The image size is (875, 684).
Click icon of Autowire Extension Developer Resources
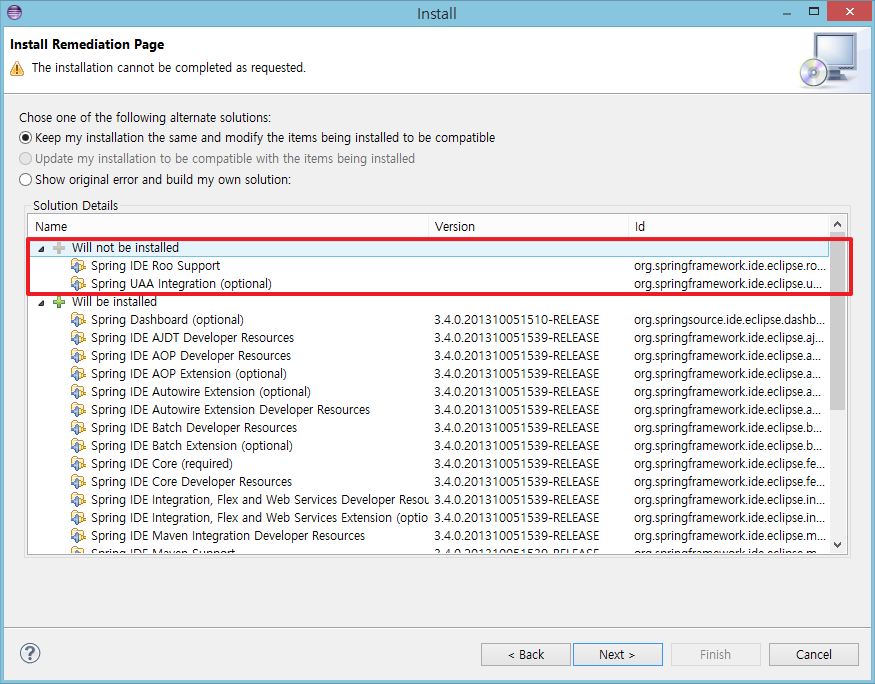point(78,410)
